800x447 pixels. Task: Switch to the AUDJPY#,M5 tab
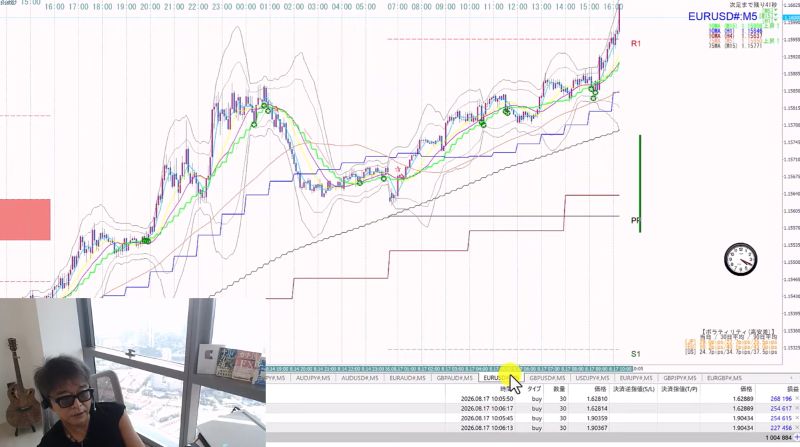coord(313,378)
